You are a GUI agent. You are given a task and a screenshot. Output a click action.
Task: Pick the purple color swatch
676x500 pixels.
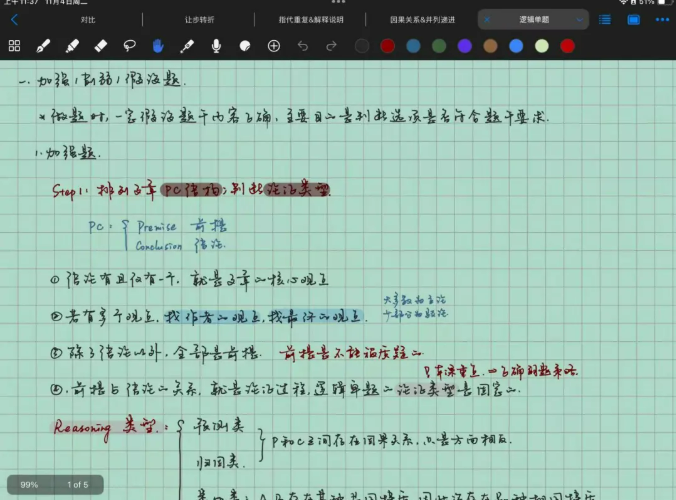[464, 46]
